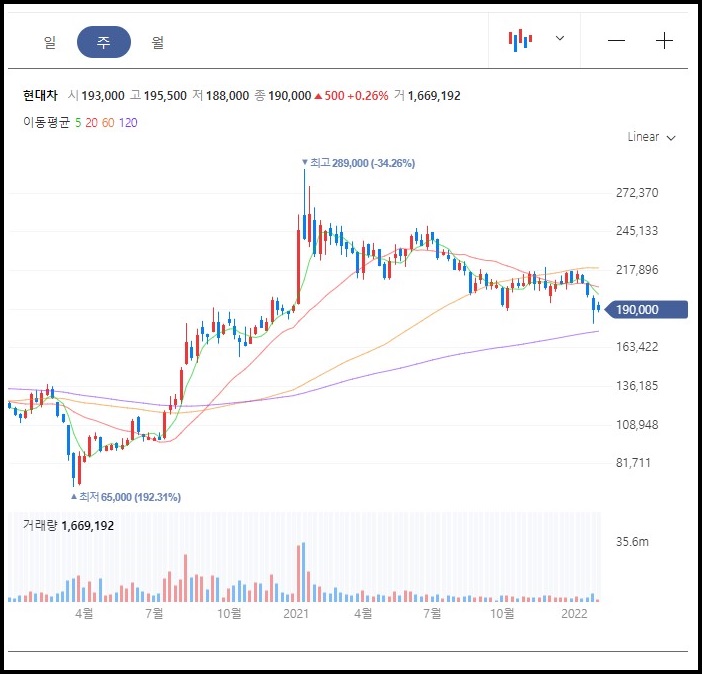This screenshot has height=674, width=702.
Task: Click the 245,133 price axis label
Action: 637,231
